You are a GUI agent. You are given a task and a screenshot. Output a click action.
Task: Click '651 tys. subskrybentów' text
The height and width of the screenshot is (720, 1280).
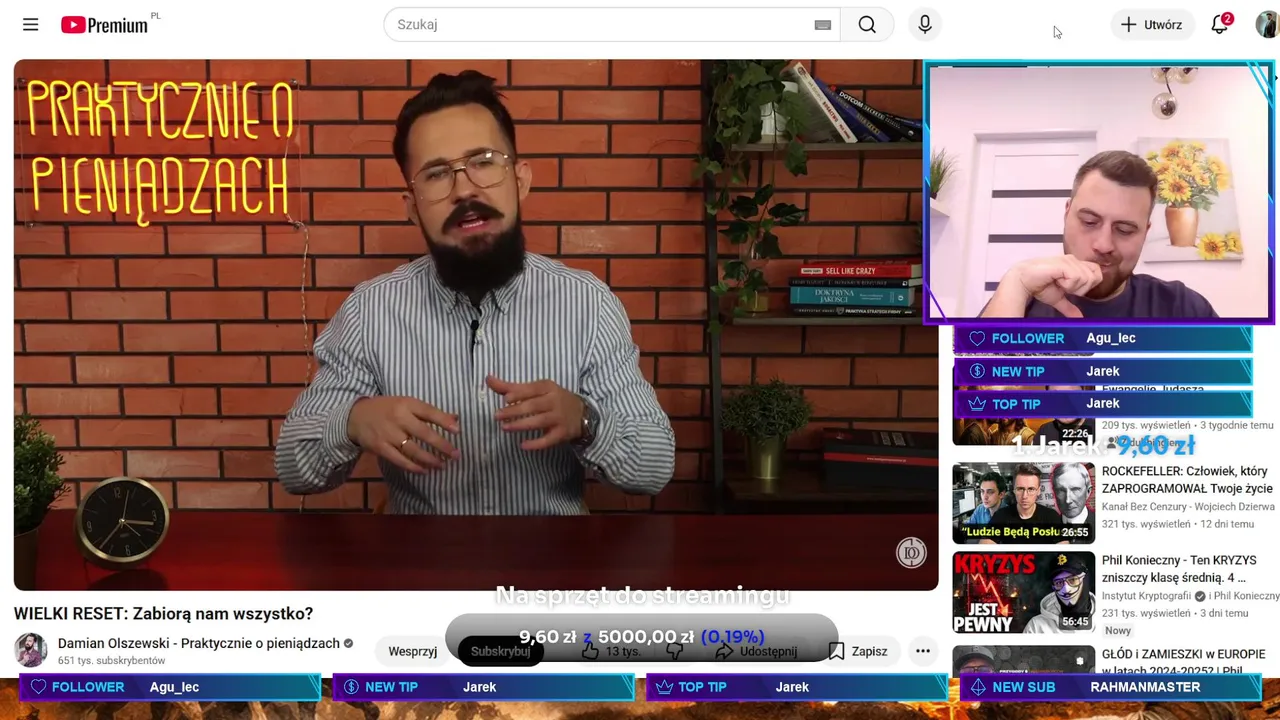[x=111, y=661]
